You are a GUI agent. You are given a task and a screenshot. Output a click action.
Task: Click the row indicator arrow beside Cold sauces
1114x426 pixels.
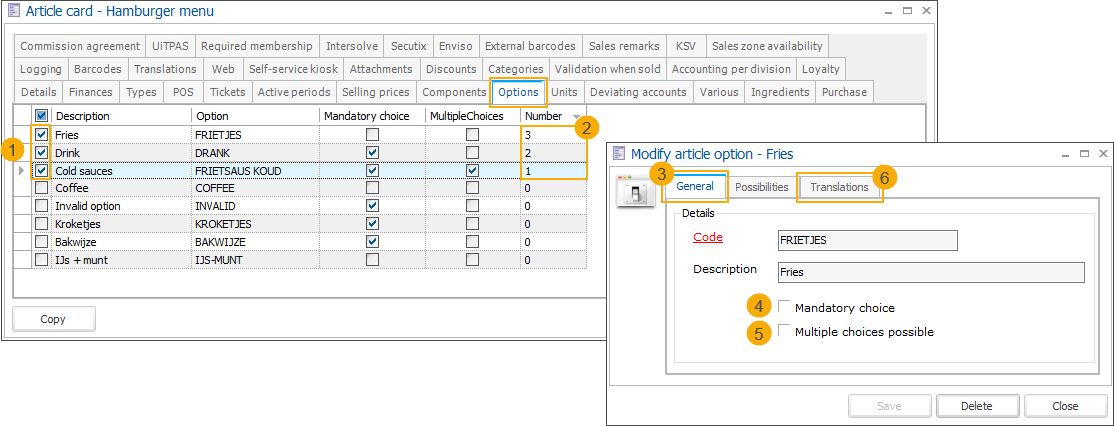(21, 170)
